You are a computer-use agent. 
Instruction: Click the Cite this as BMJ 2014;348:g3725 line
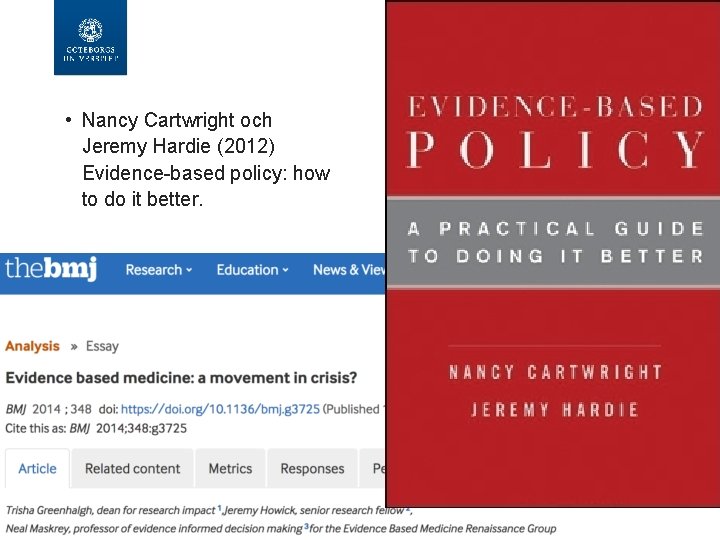click(96, 429)
